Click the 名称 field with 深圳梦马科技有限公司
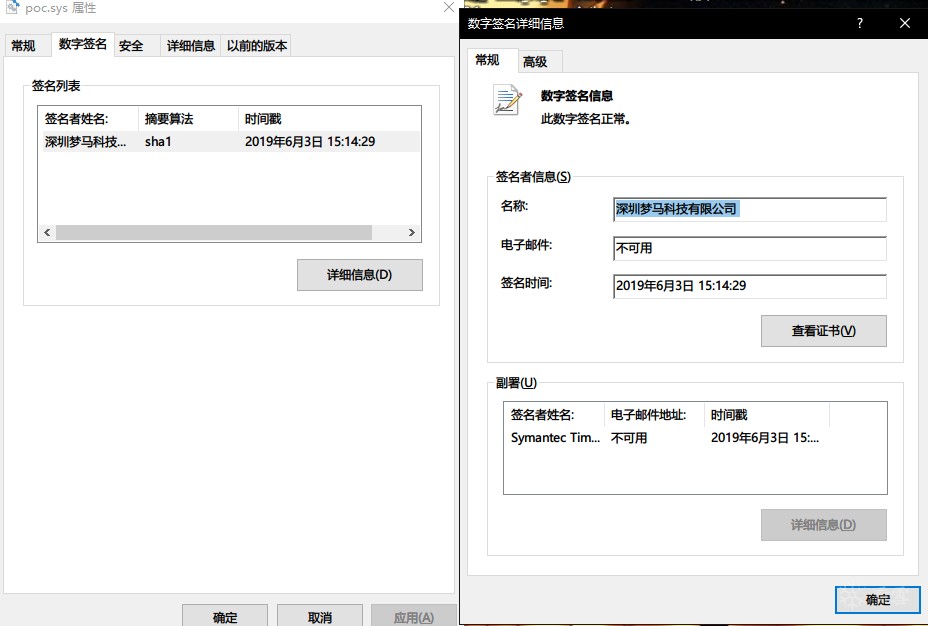This screenshot has height=626, width=928. click(750, 209)
